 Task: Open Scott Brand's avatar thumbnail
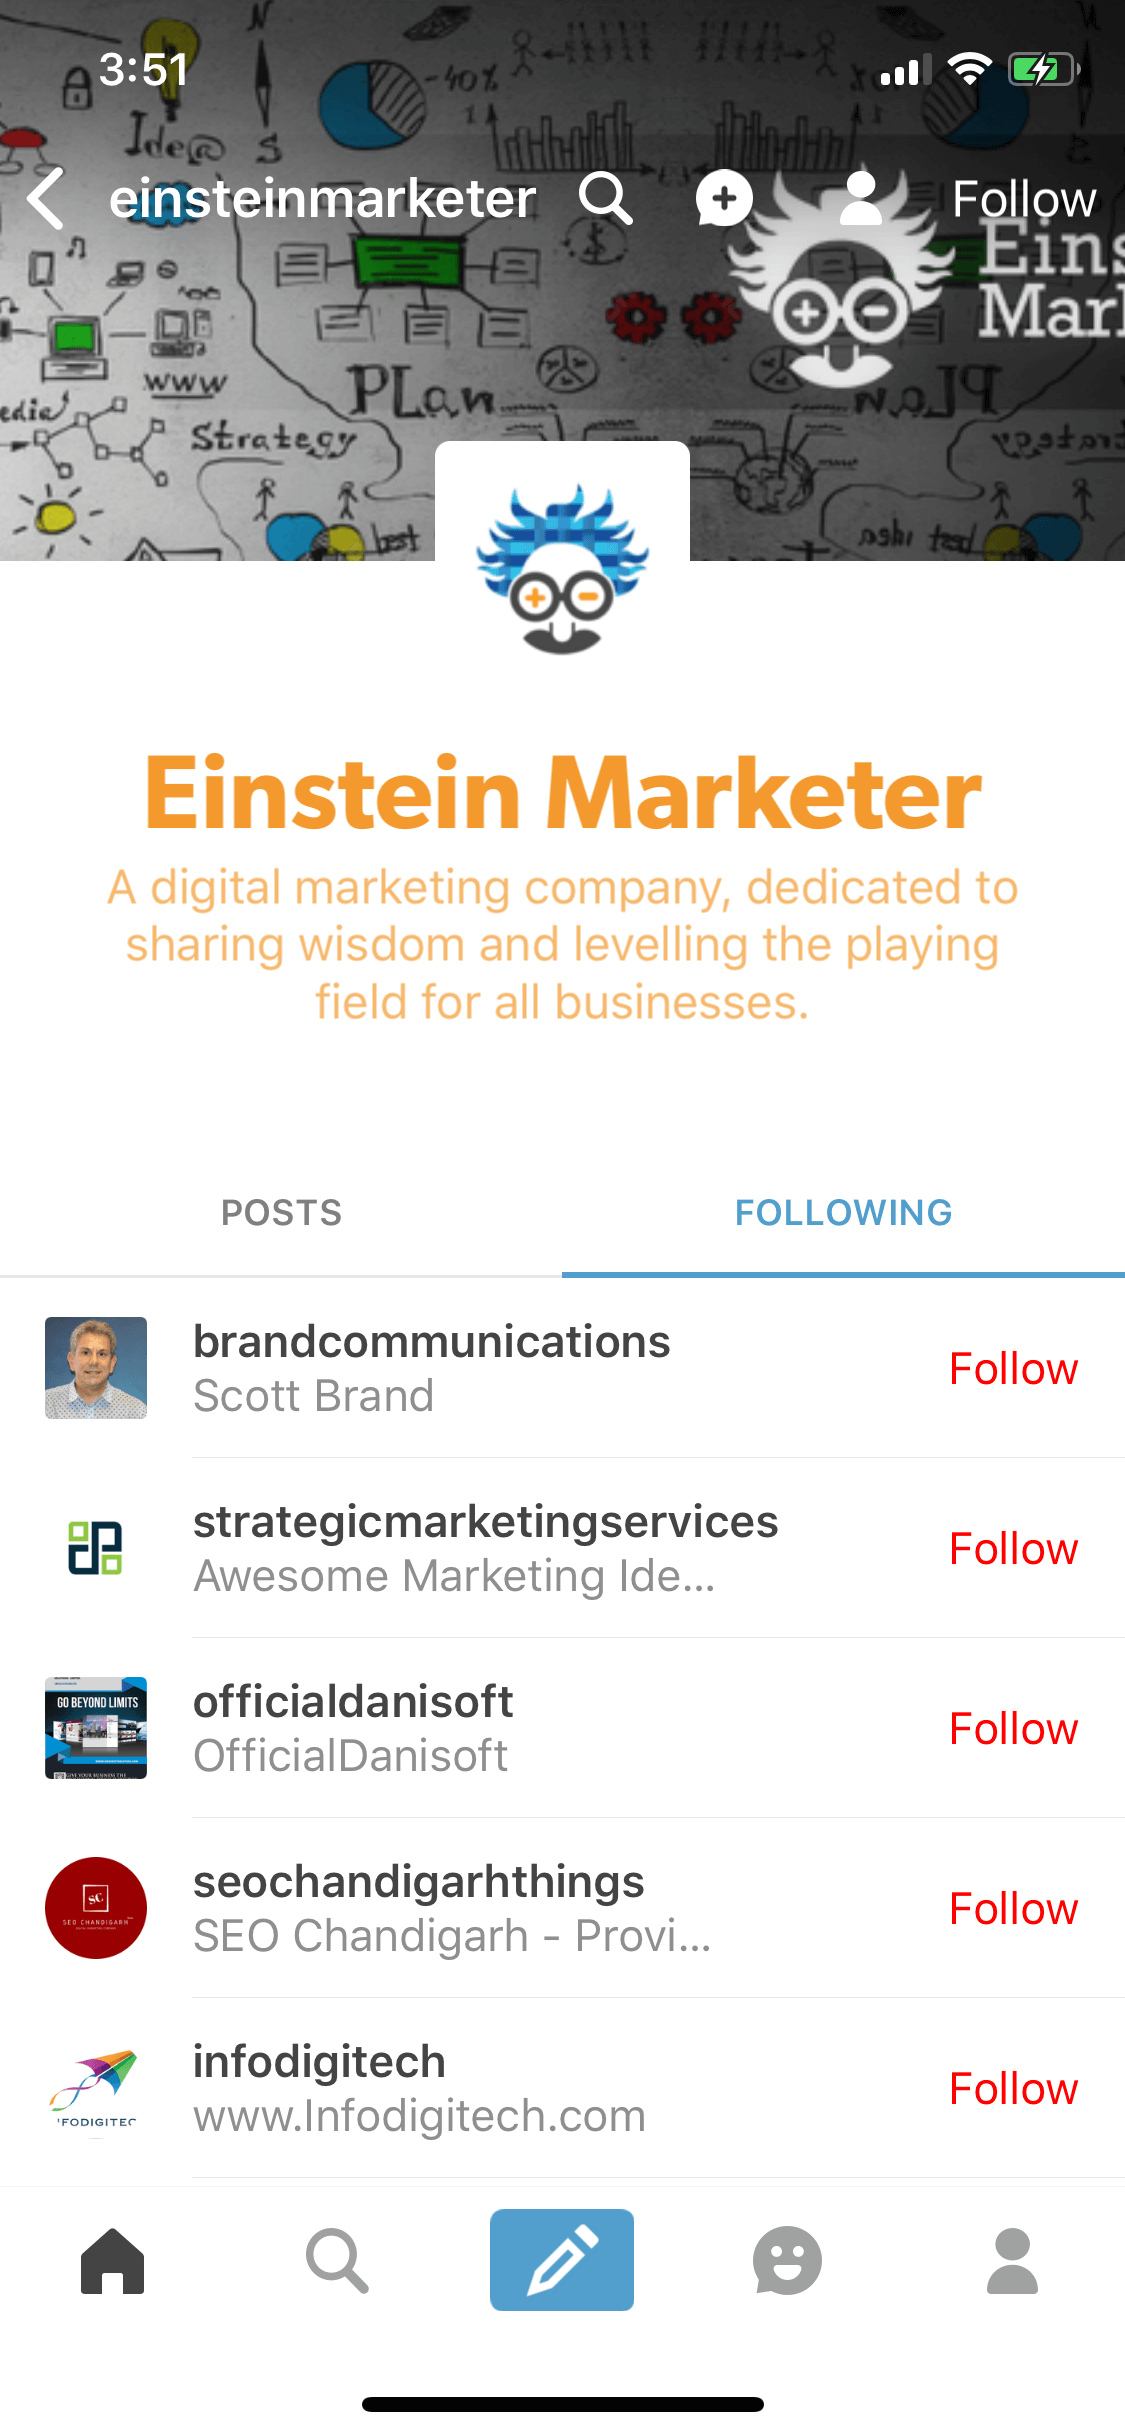coord(96,1368)
